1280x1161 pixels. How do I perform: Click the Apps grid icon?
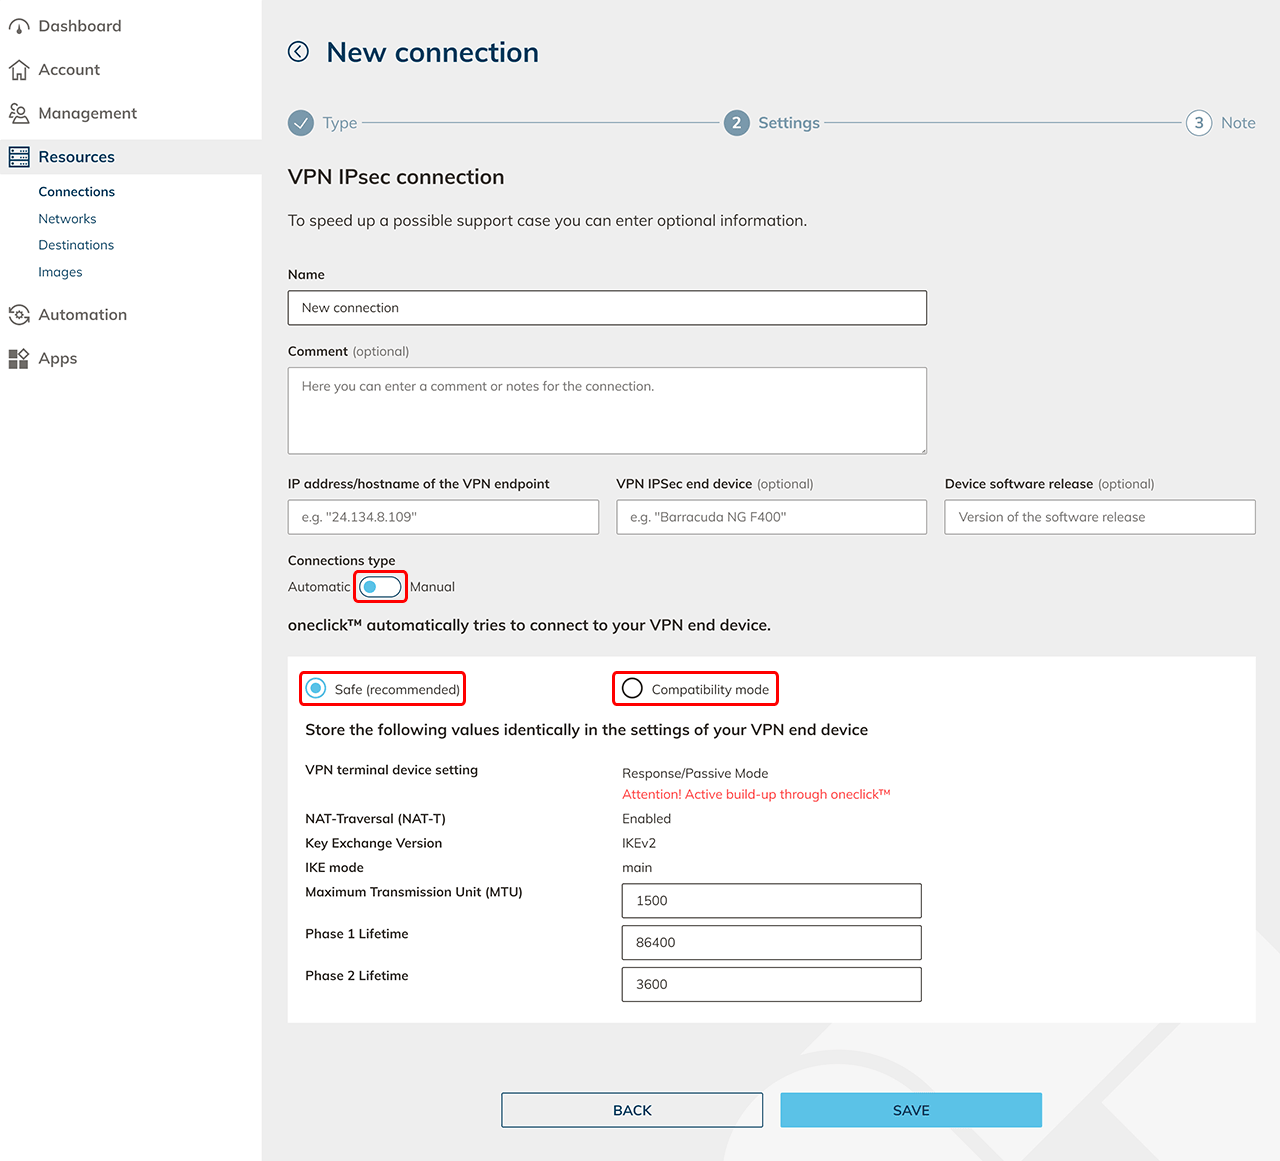[19, 359]
